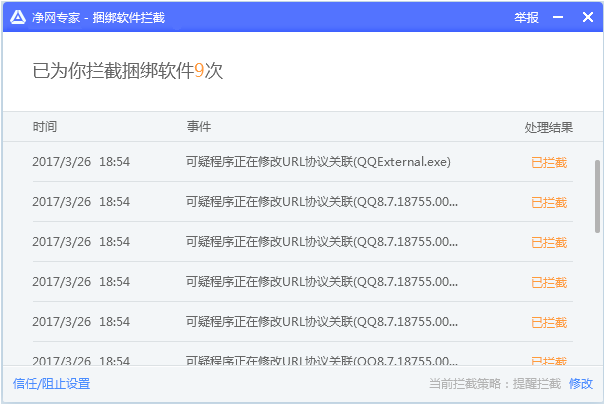Select the fourth event row's description text
The width and height of the screenshot is (606, 404).
321,282
